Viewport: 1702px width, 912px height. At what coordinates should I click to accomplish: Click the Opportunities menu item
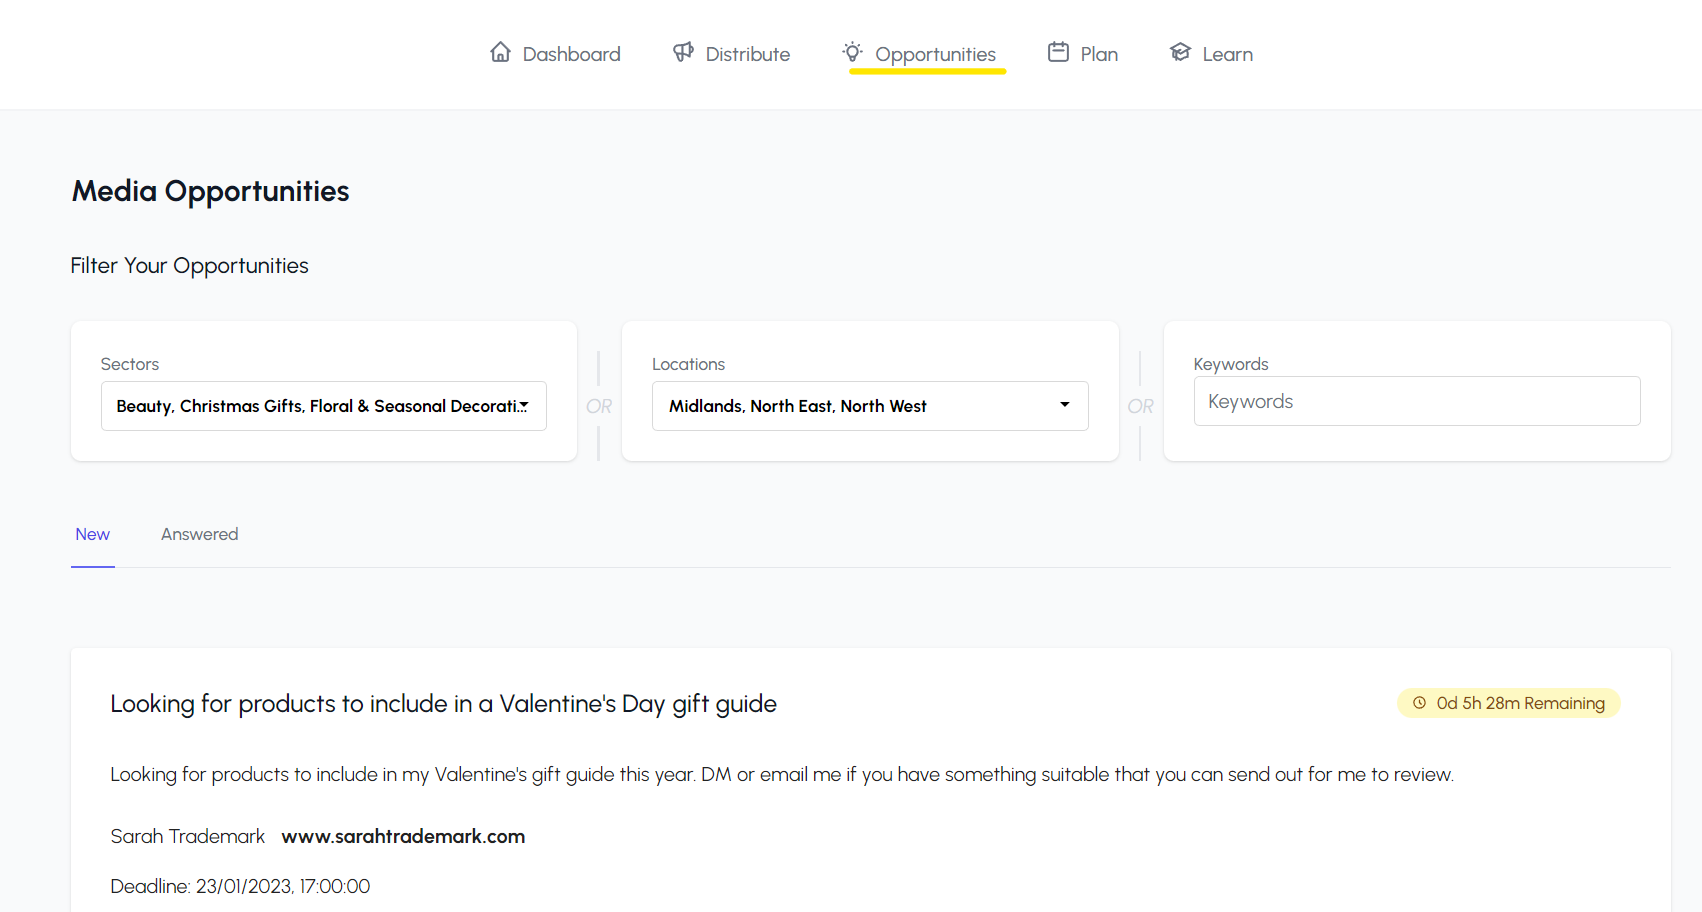point(934,54)
